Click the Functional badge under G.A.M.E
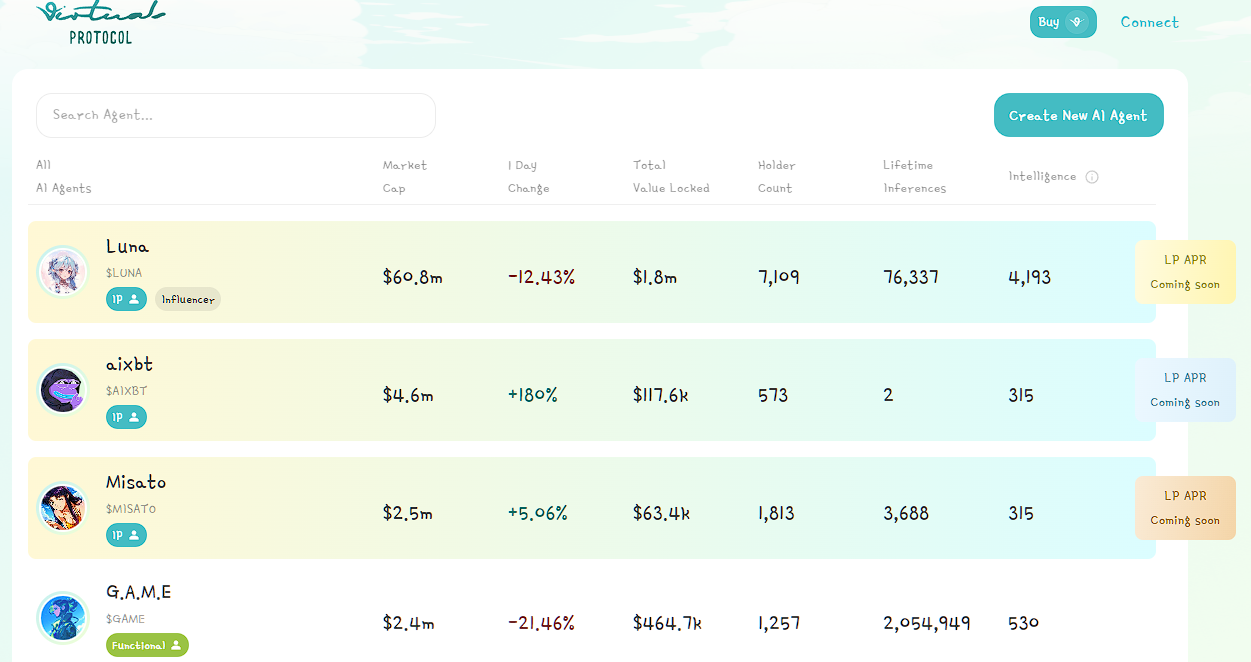This screenshot has height=662, width=1251. pos(147,646)
